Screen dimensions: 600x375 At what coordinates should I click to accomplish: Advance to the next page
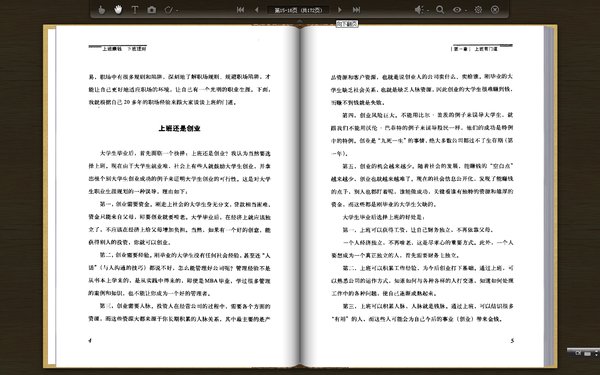tap(339, 10)
